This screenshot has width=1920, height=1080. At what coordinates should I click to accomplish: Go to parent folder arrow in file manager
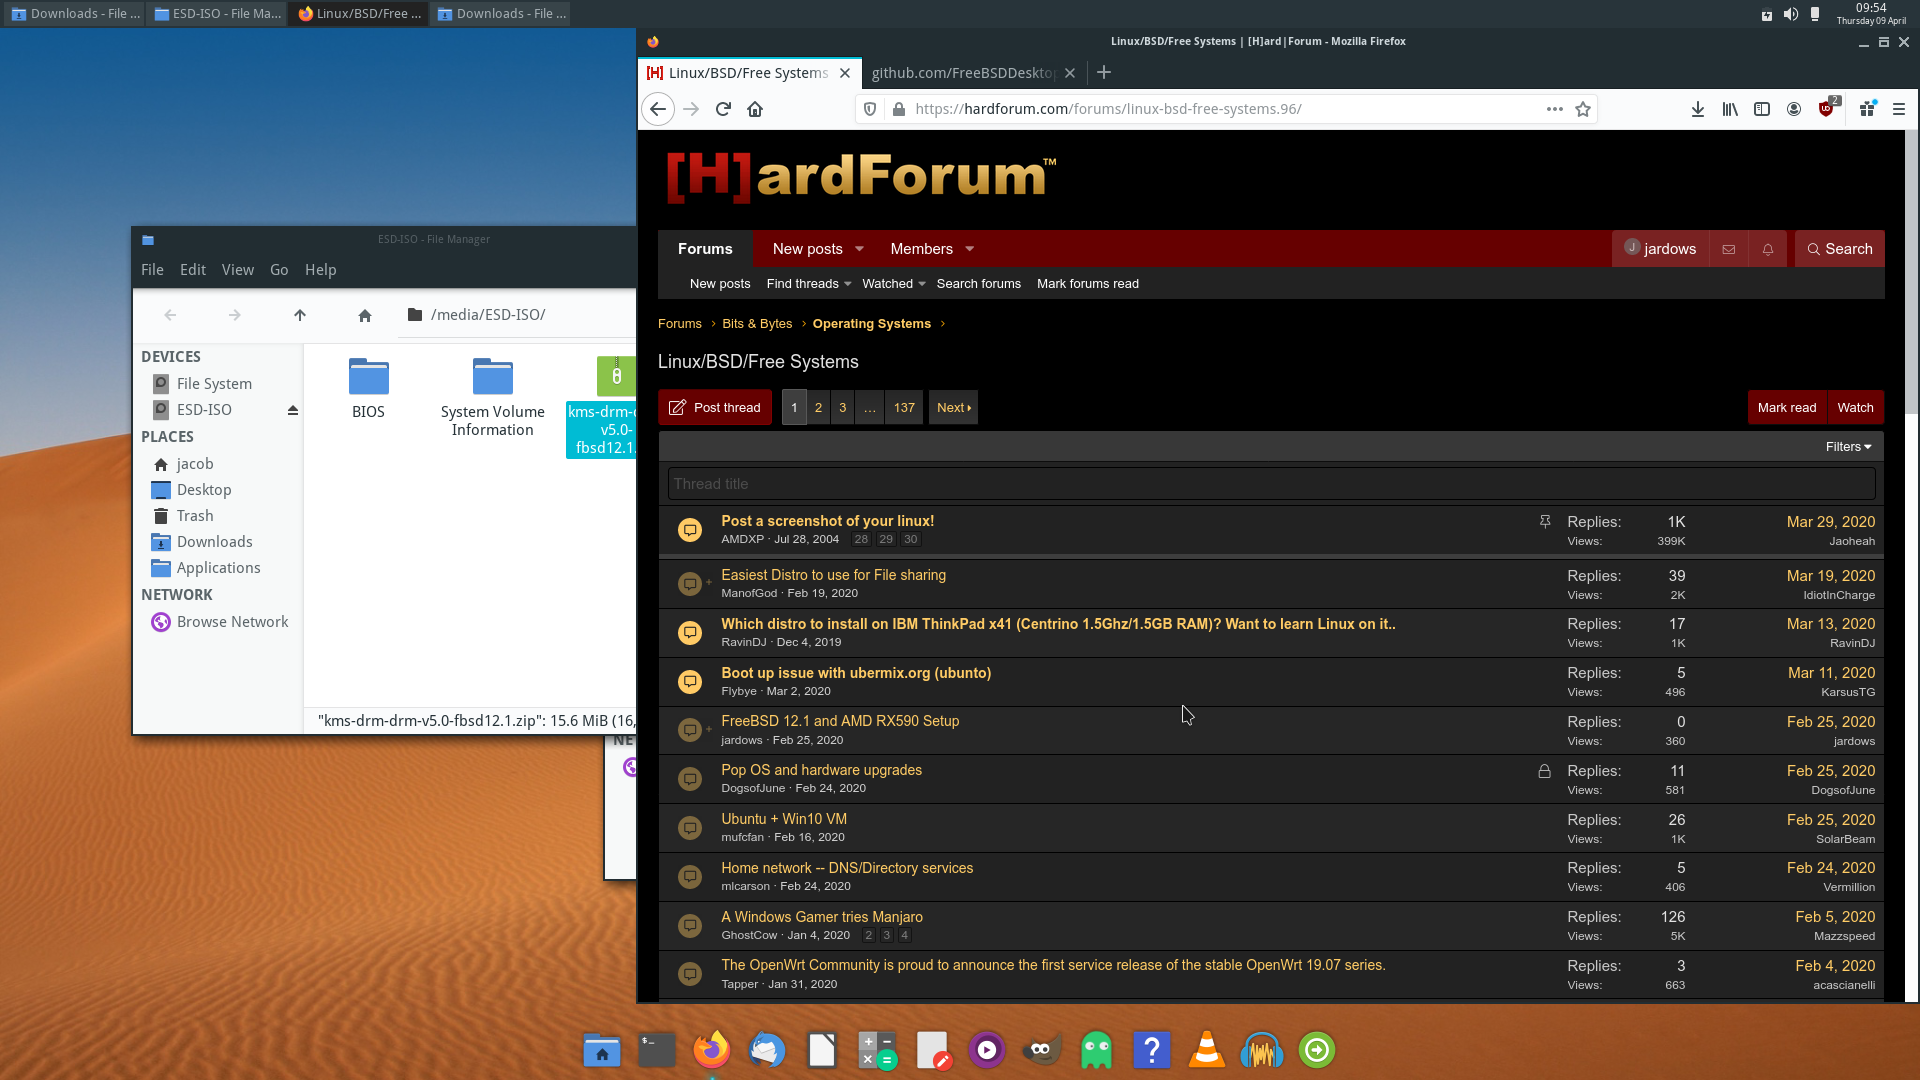[300, 315]
